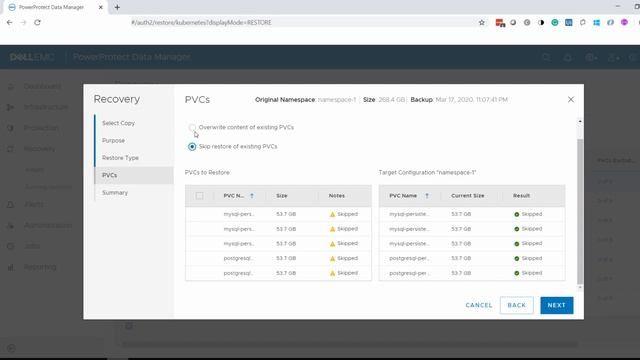Click the Windows-logo browser extension icon
This screenshot has height=360, width=640.
[596, 22]
